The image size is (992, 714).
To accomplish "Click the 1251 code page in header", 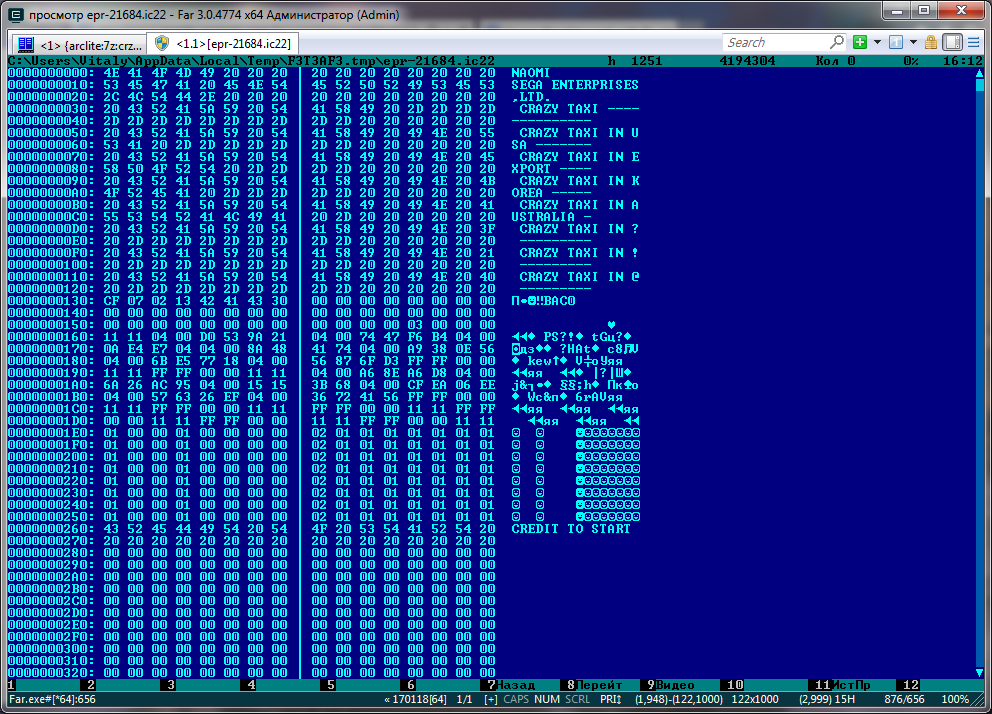I will 646,61.
